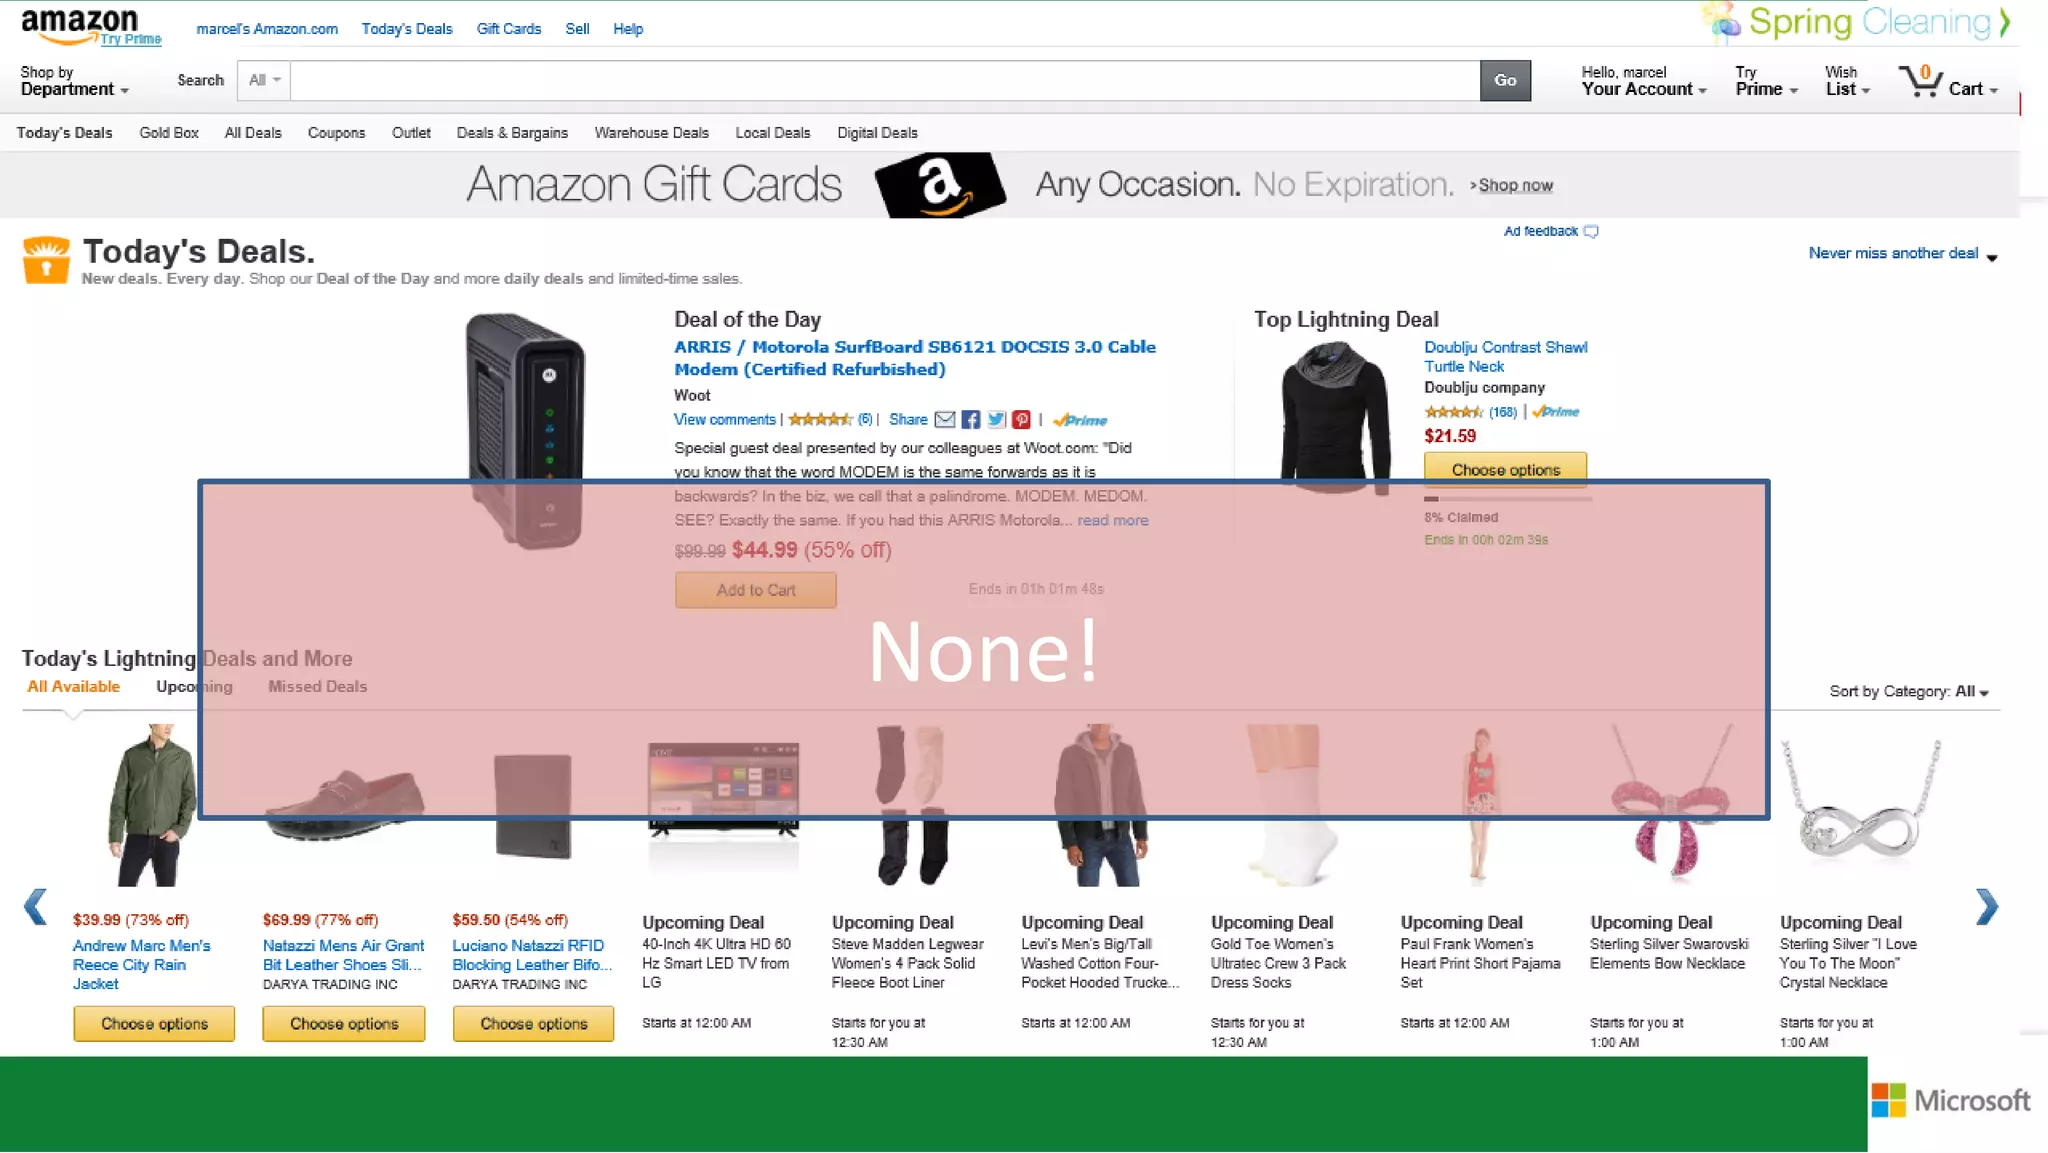Click the Go search button

pos(1505,80)
